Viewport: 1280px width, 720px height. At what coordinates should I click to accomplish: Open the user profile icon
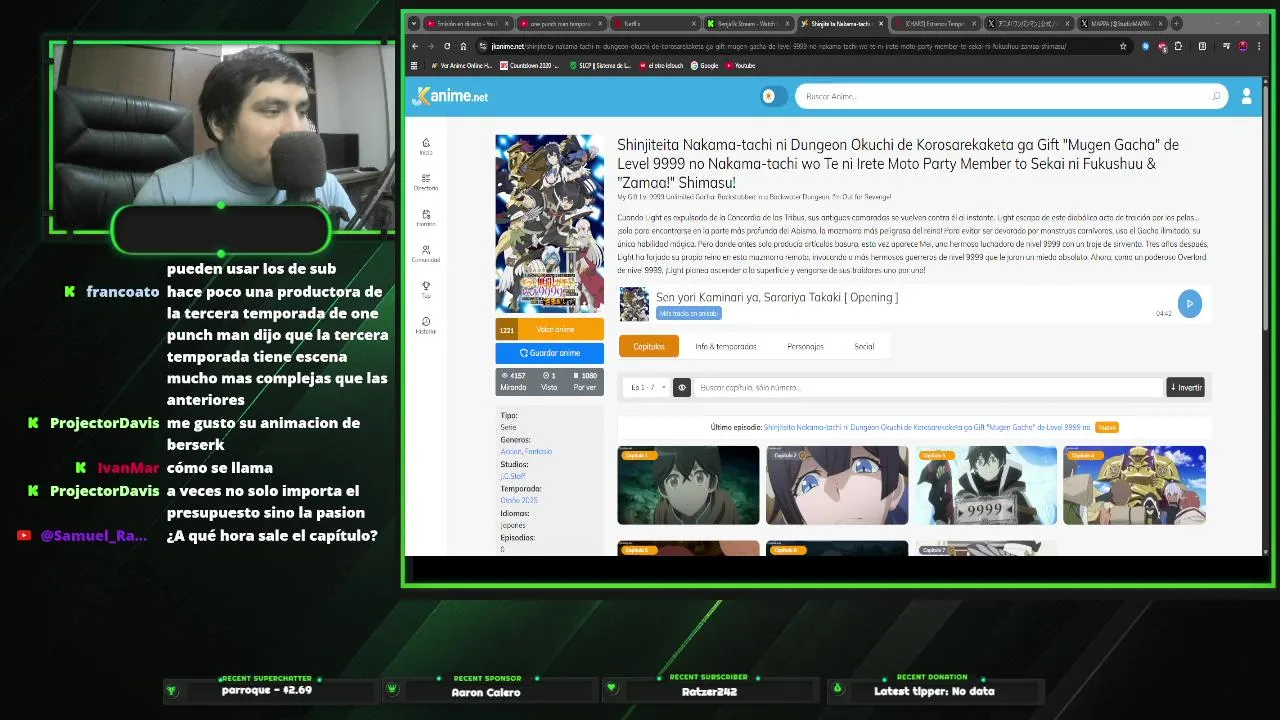(x=1246, y=96)
